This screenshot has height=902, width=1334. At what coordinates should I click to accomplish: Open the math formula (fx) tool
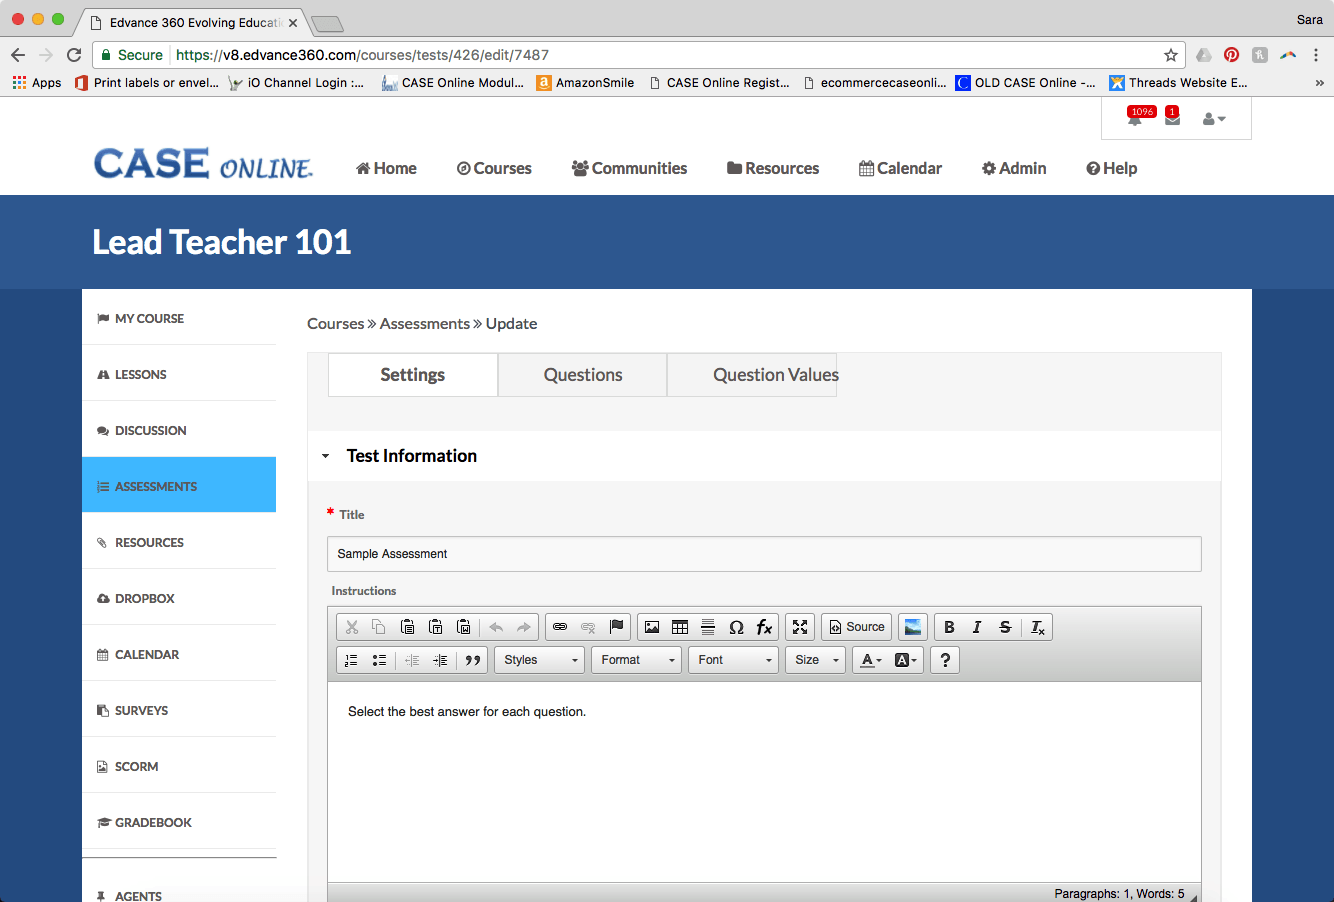point(764,627)
